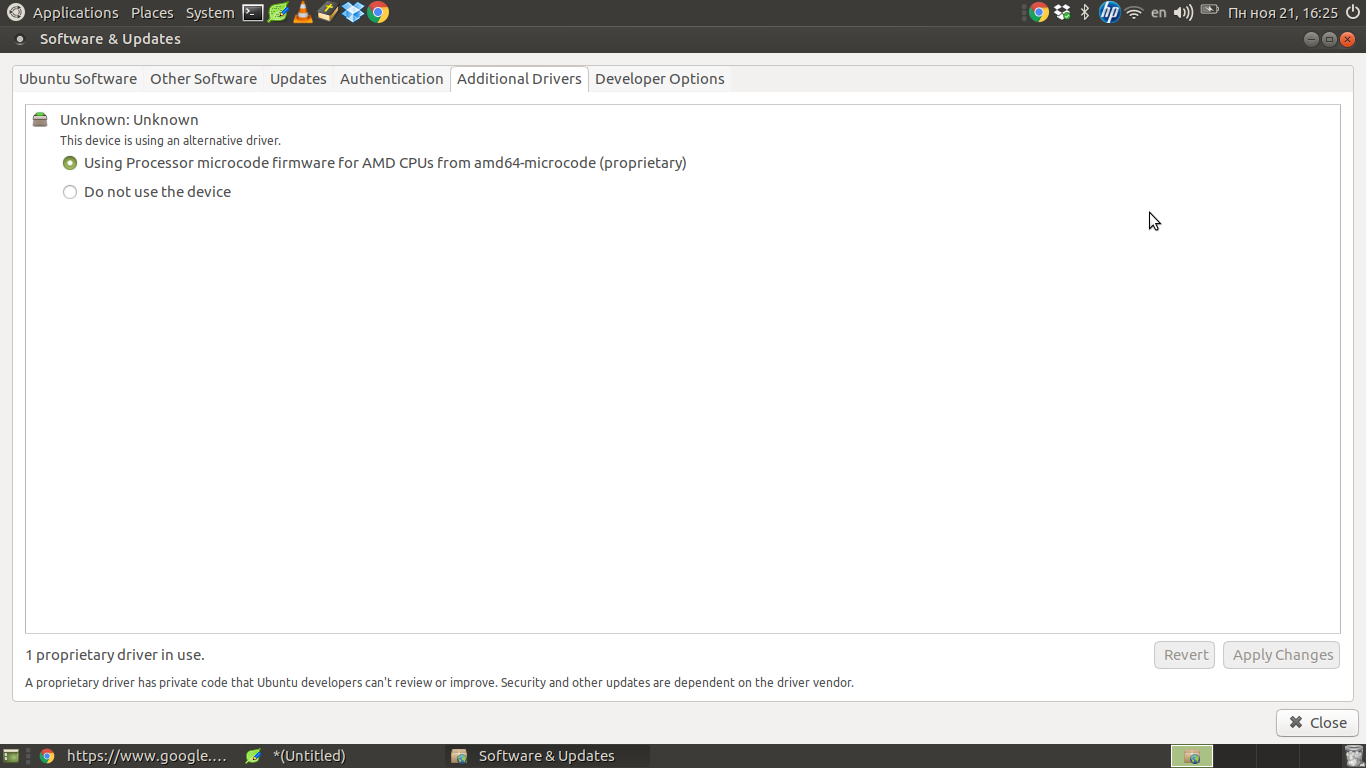Open the power session menu icon
Image resolution: width=1366 pixels, height=768 pixels.
(1353, 13)
